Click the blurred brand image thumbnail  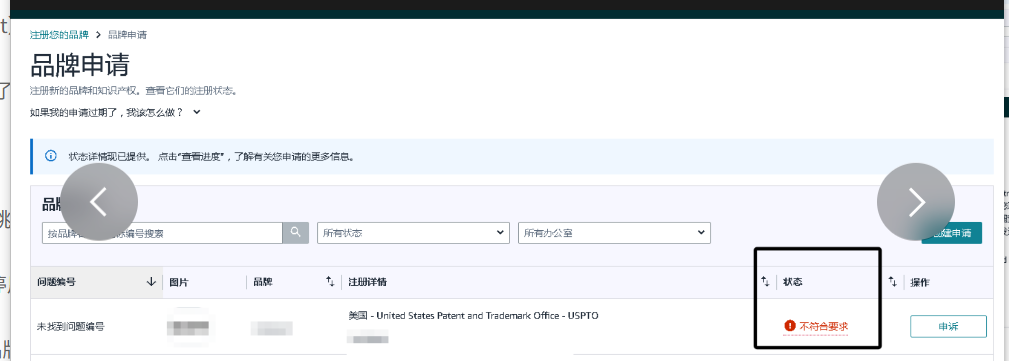188,328
